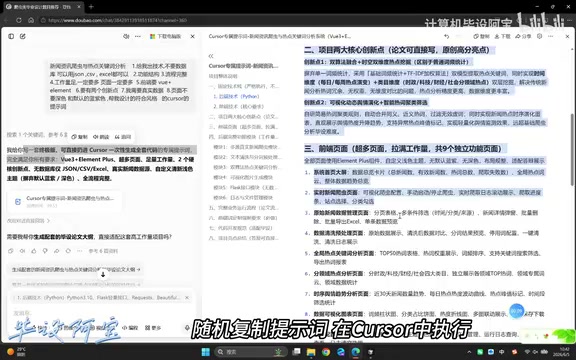Image resolution: width=576 pixels, height=360 pixels.
Task: Click the browser home icon
Action: tap(31, 20)
